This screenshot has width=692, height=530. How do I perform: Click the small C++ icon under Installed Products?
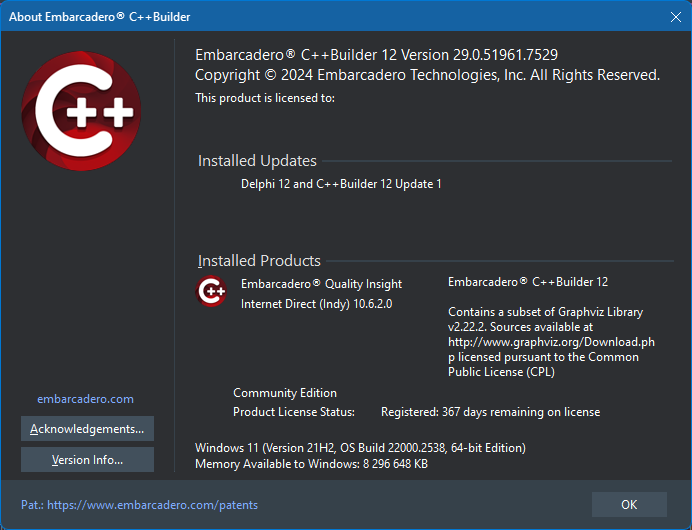(x=211, y=291)
